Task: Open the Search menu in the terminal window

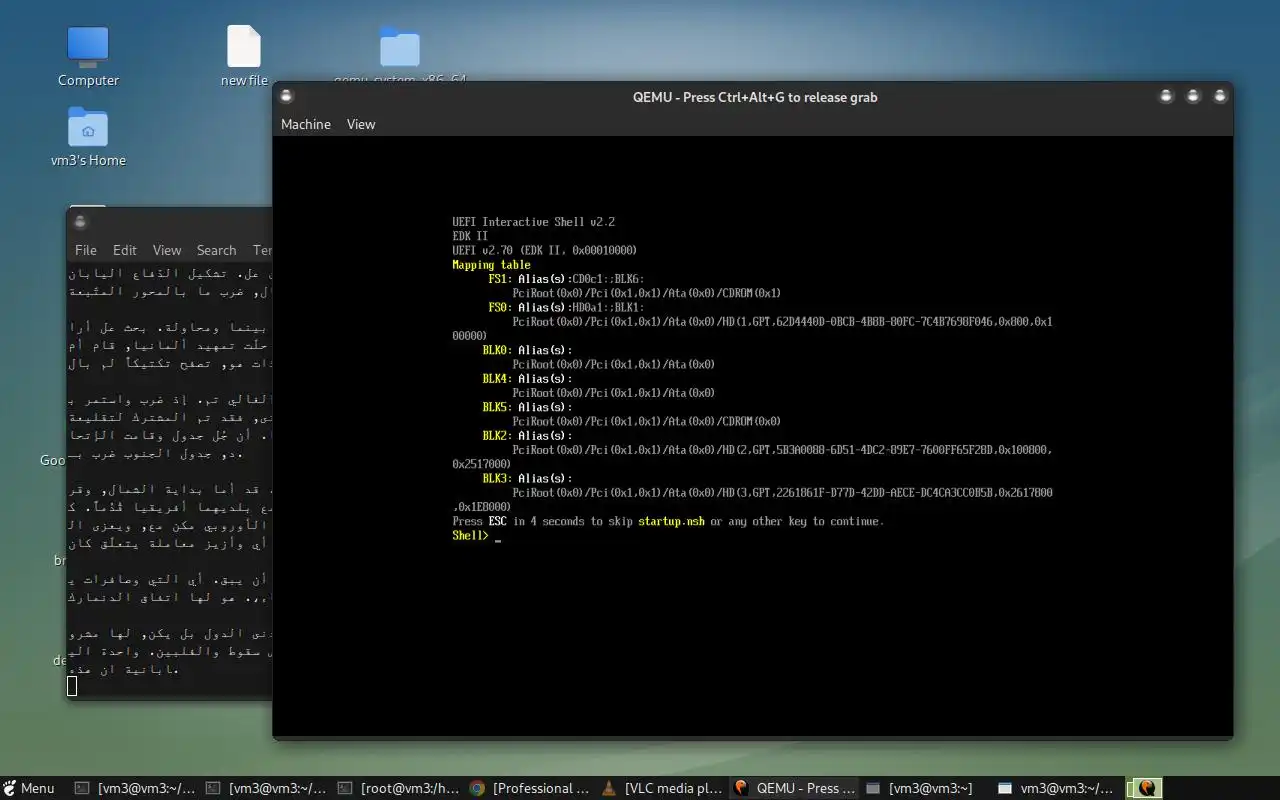Action: pos(216,250)
